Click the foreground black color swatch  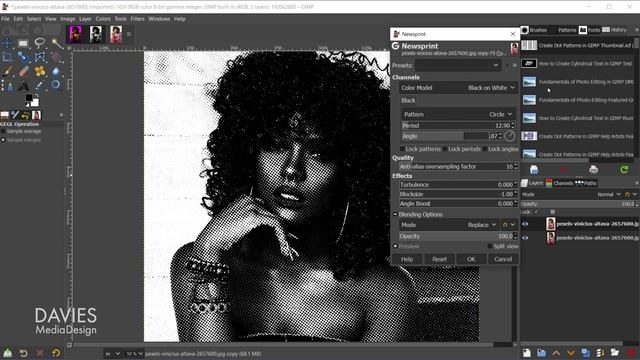tap(29, 98)
